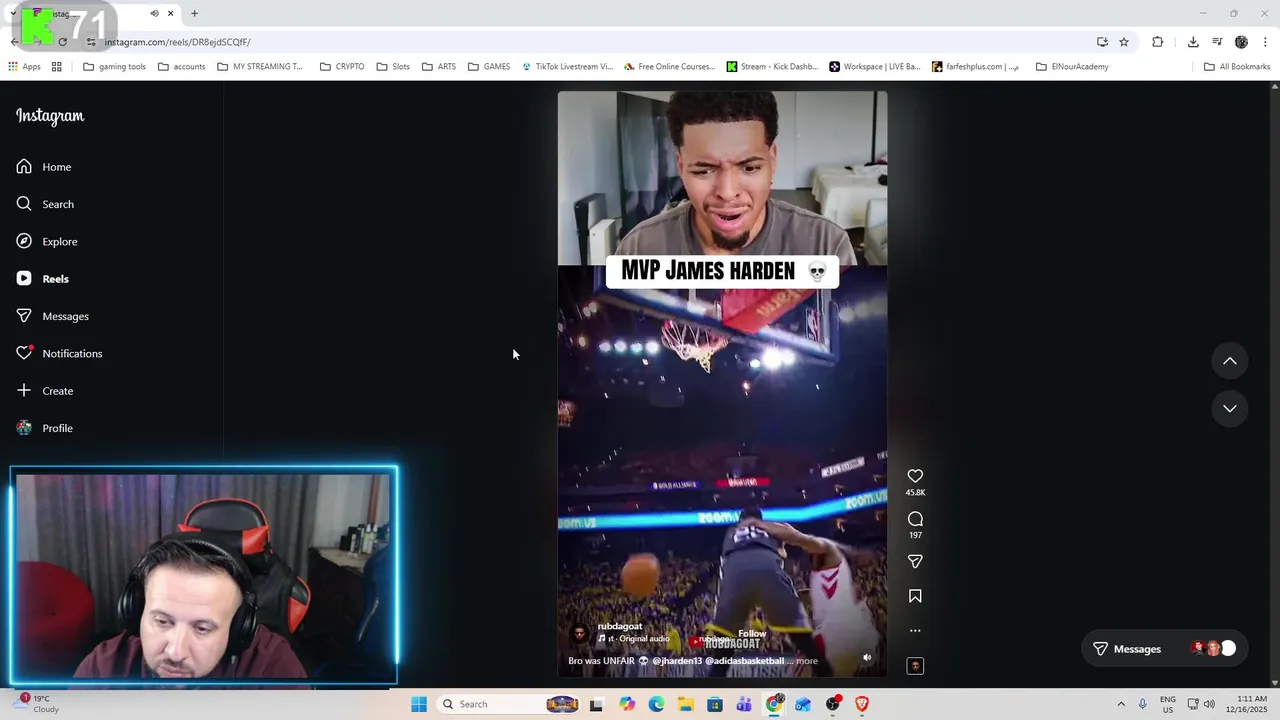Open browser extensions puzzle icon

pos(1157,42)
